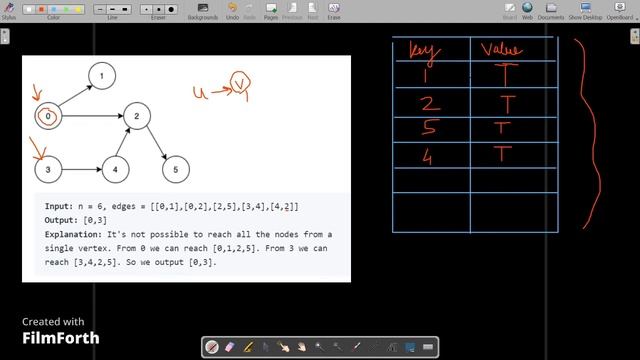Select the white pen color
This screenshot has height=360, width=640.
pos(29,9)
